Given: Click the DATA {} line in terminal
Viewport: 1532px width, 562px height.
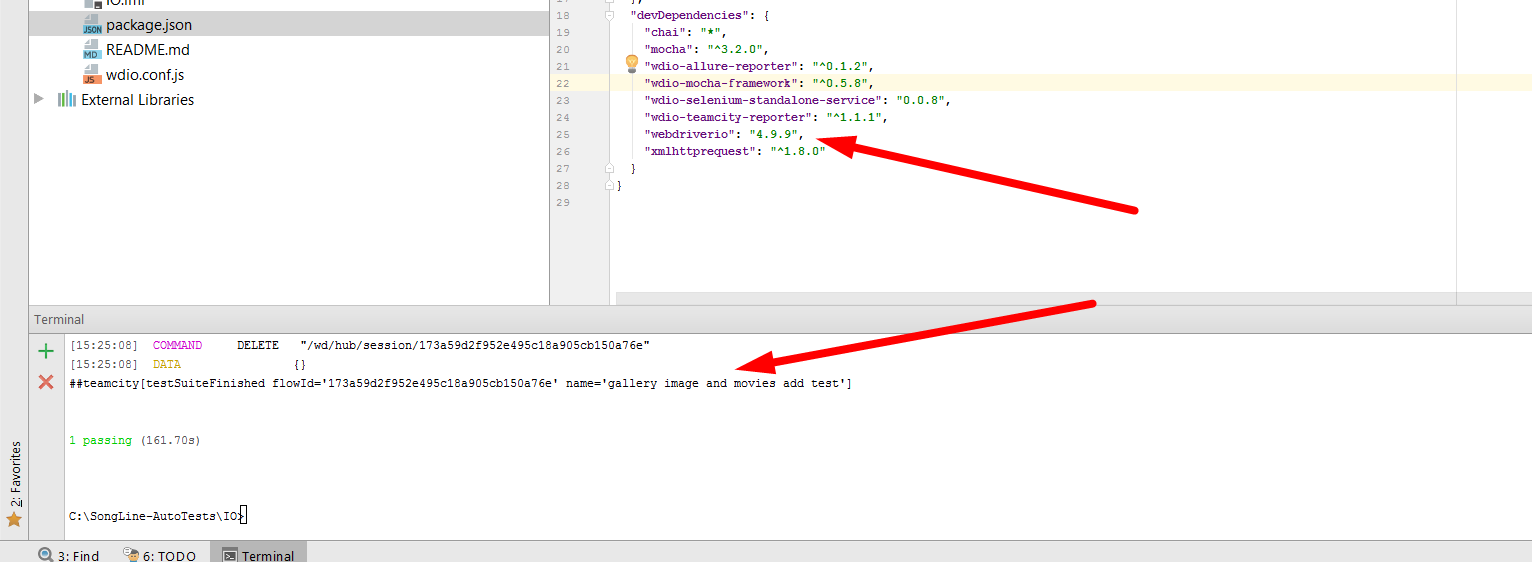Looking at the screenshot, I should (188, 364).
